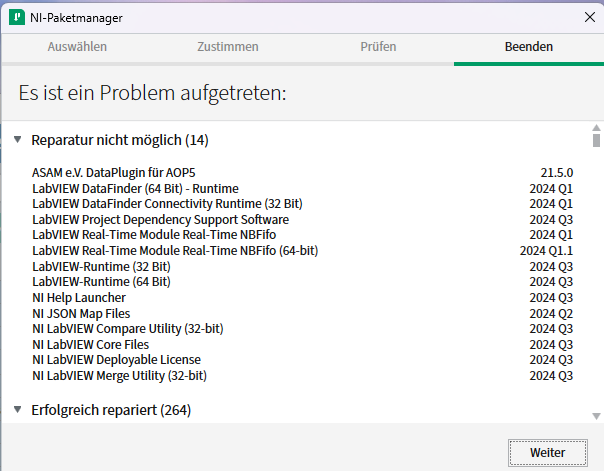Select ASAM e.V. DataPlugin für AOP5 entry

116,173
